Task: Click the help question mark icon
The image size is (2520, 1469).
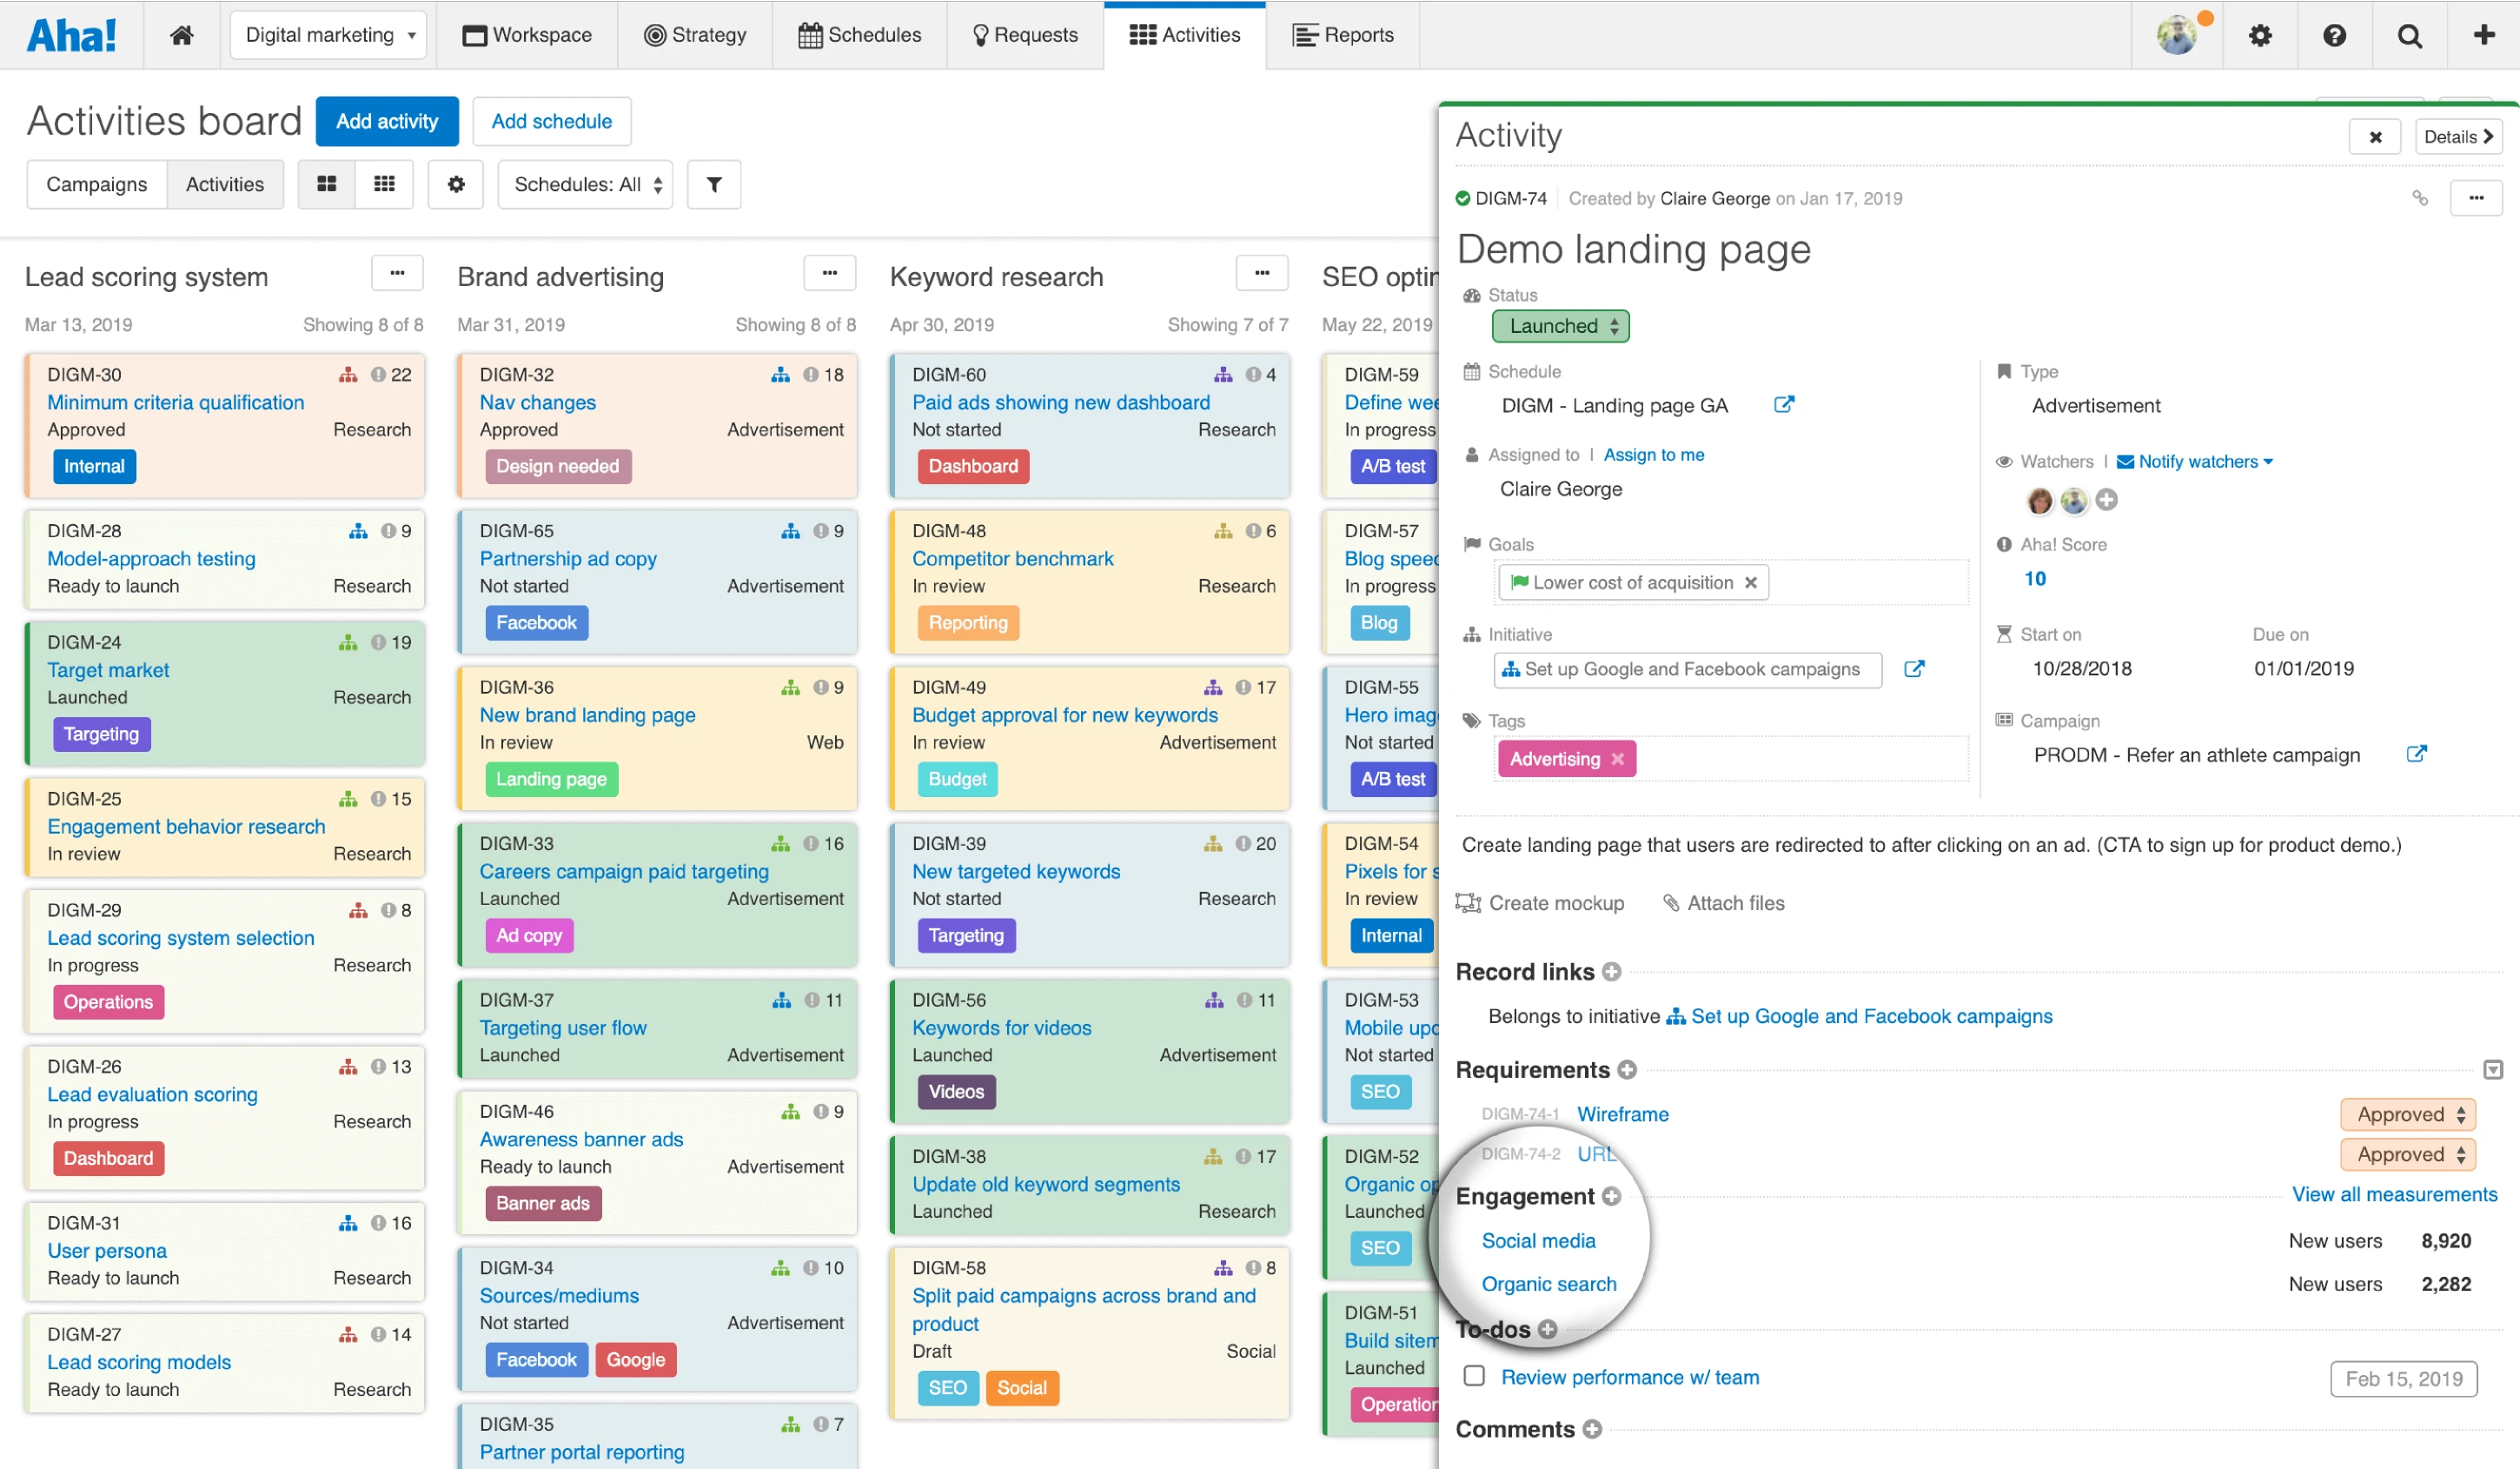Action: pyautogui.click(x=2334, y=35)
